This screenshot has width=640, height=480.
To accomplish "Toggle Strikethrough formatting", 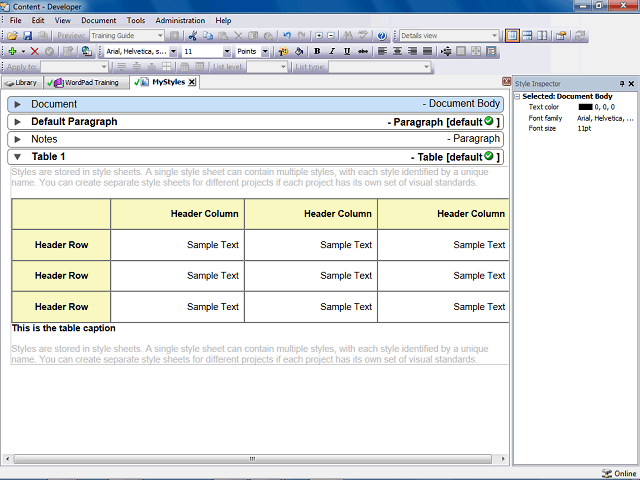I will tap(362, 51).
